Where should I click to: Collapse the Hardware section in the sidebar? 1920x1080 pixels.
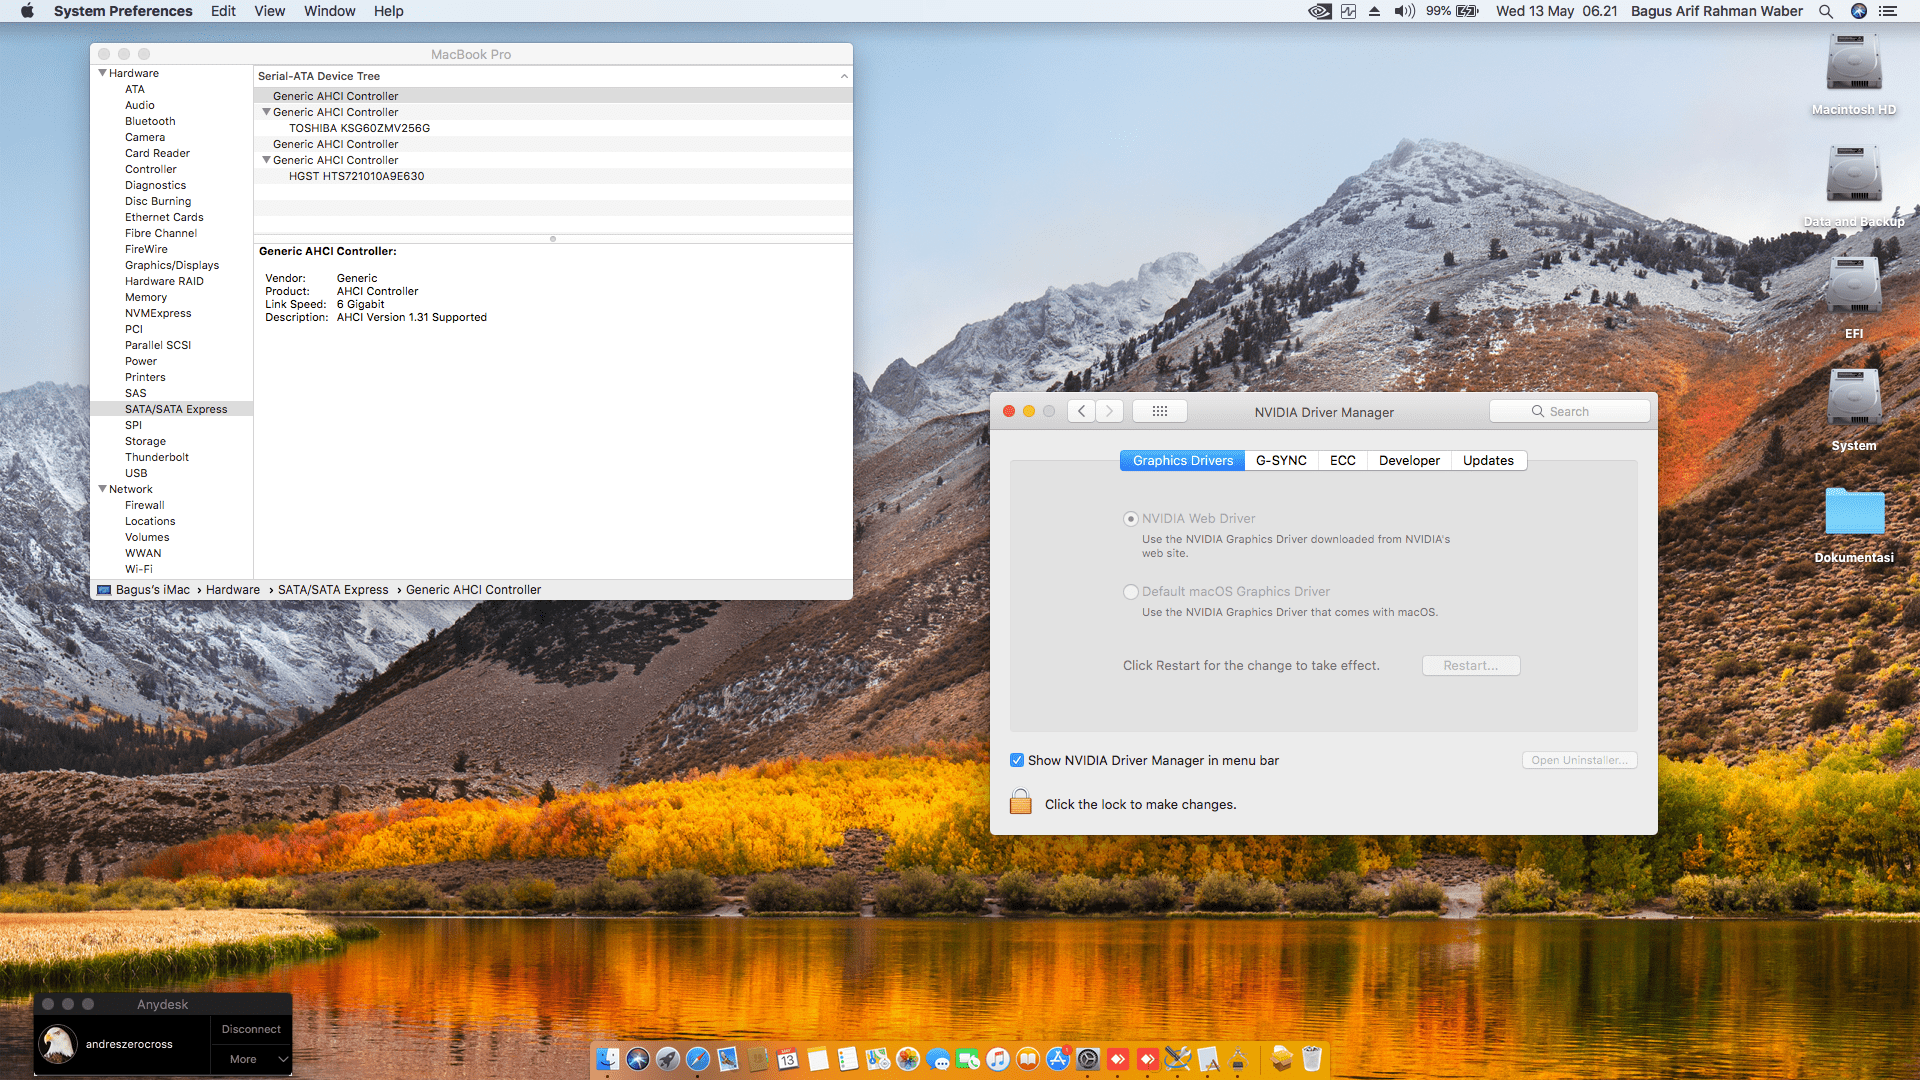(x=102, y=73)
